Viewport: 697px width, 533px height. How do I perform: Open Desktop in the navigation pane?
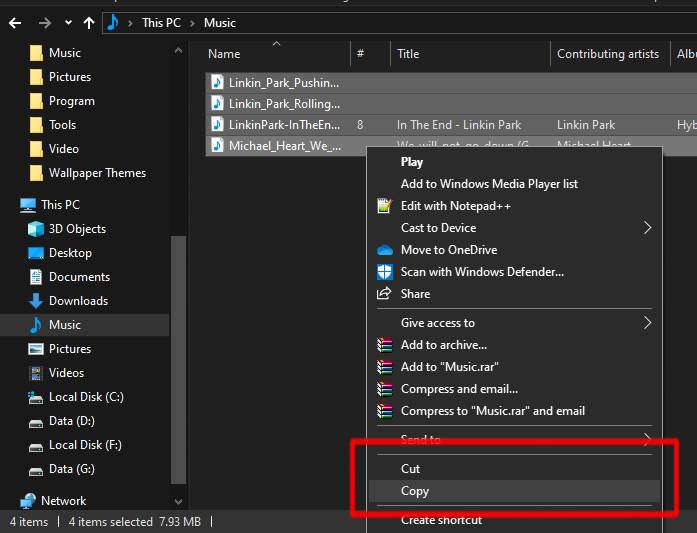click(60, 253)
